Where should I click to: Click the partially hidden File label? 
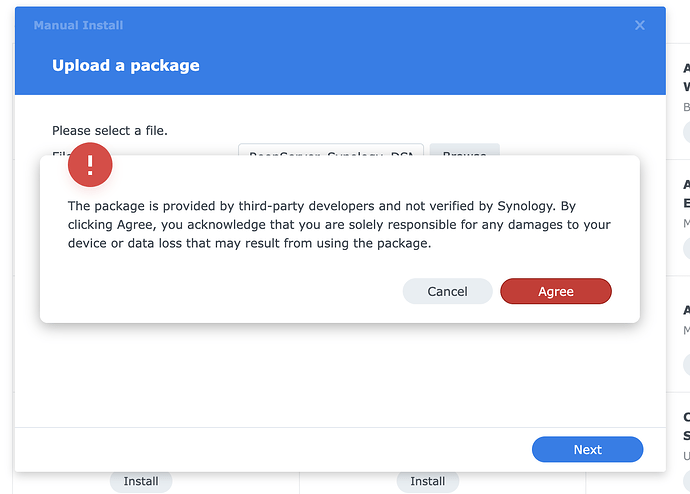59,151
